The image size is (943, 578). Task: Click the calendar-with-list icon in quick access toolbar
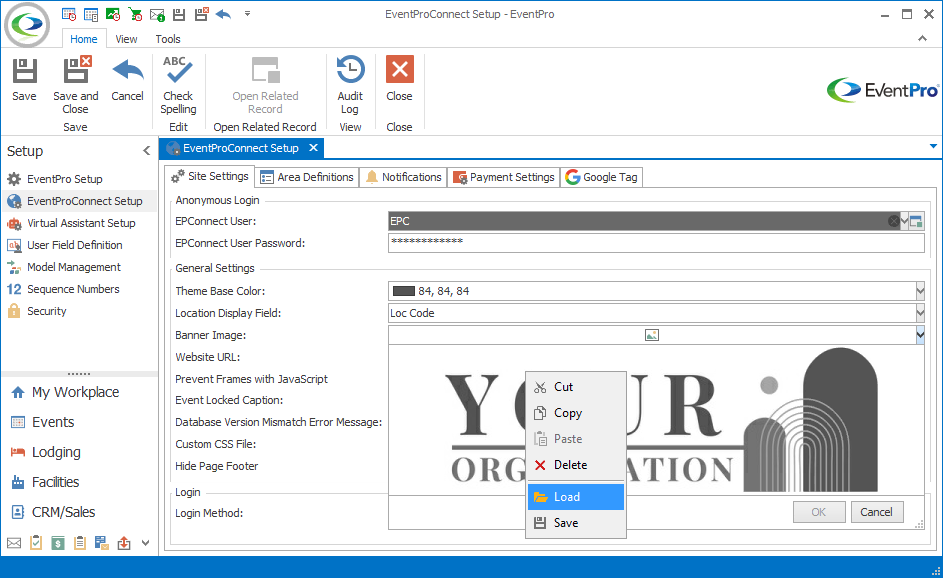point(91,14)
